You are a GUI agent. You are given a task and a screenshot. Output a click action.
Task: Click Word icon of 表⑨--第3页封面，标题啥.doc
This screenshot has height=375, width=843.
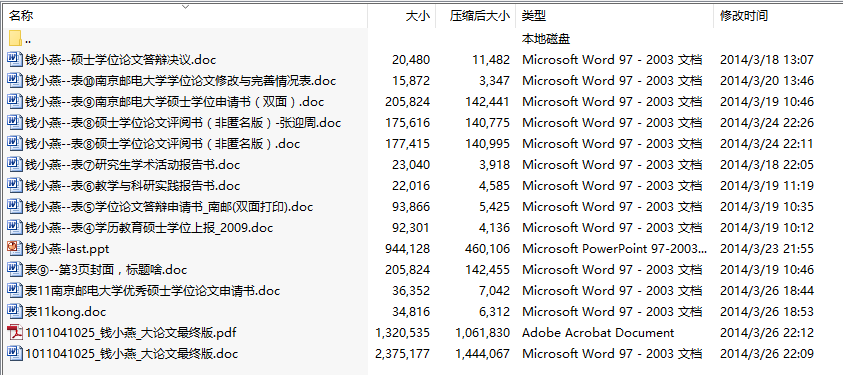(x=15, y=269)
